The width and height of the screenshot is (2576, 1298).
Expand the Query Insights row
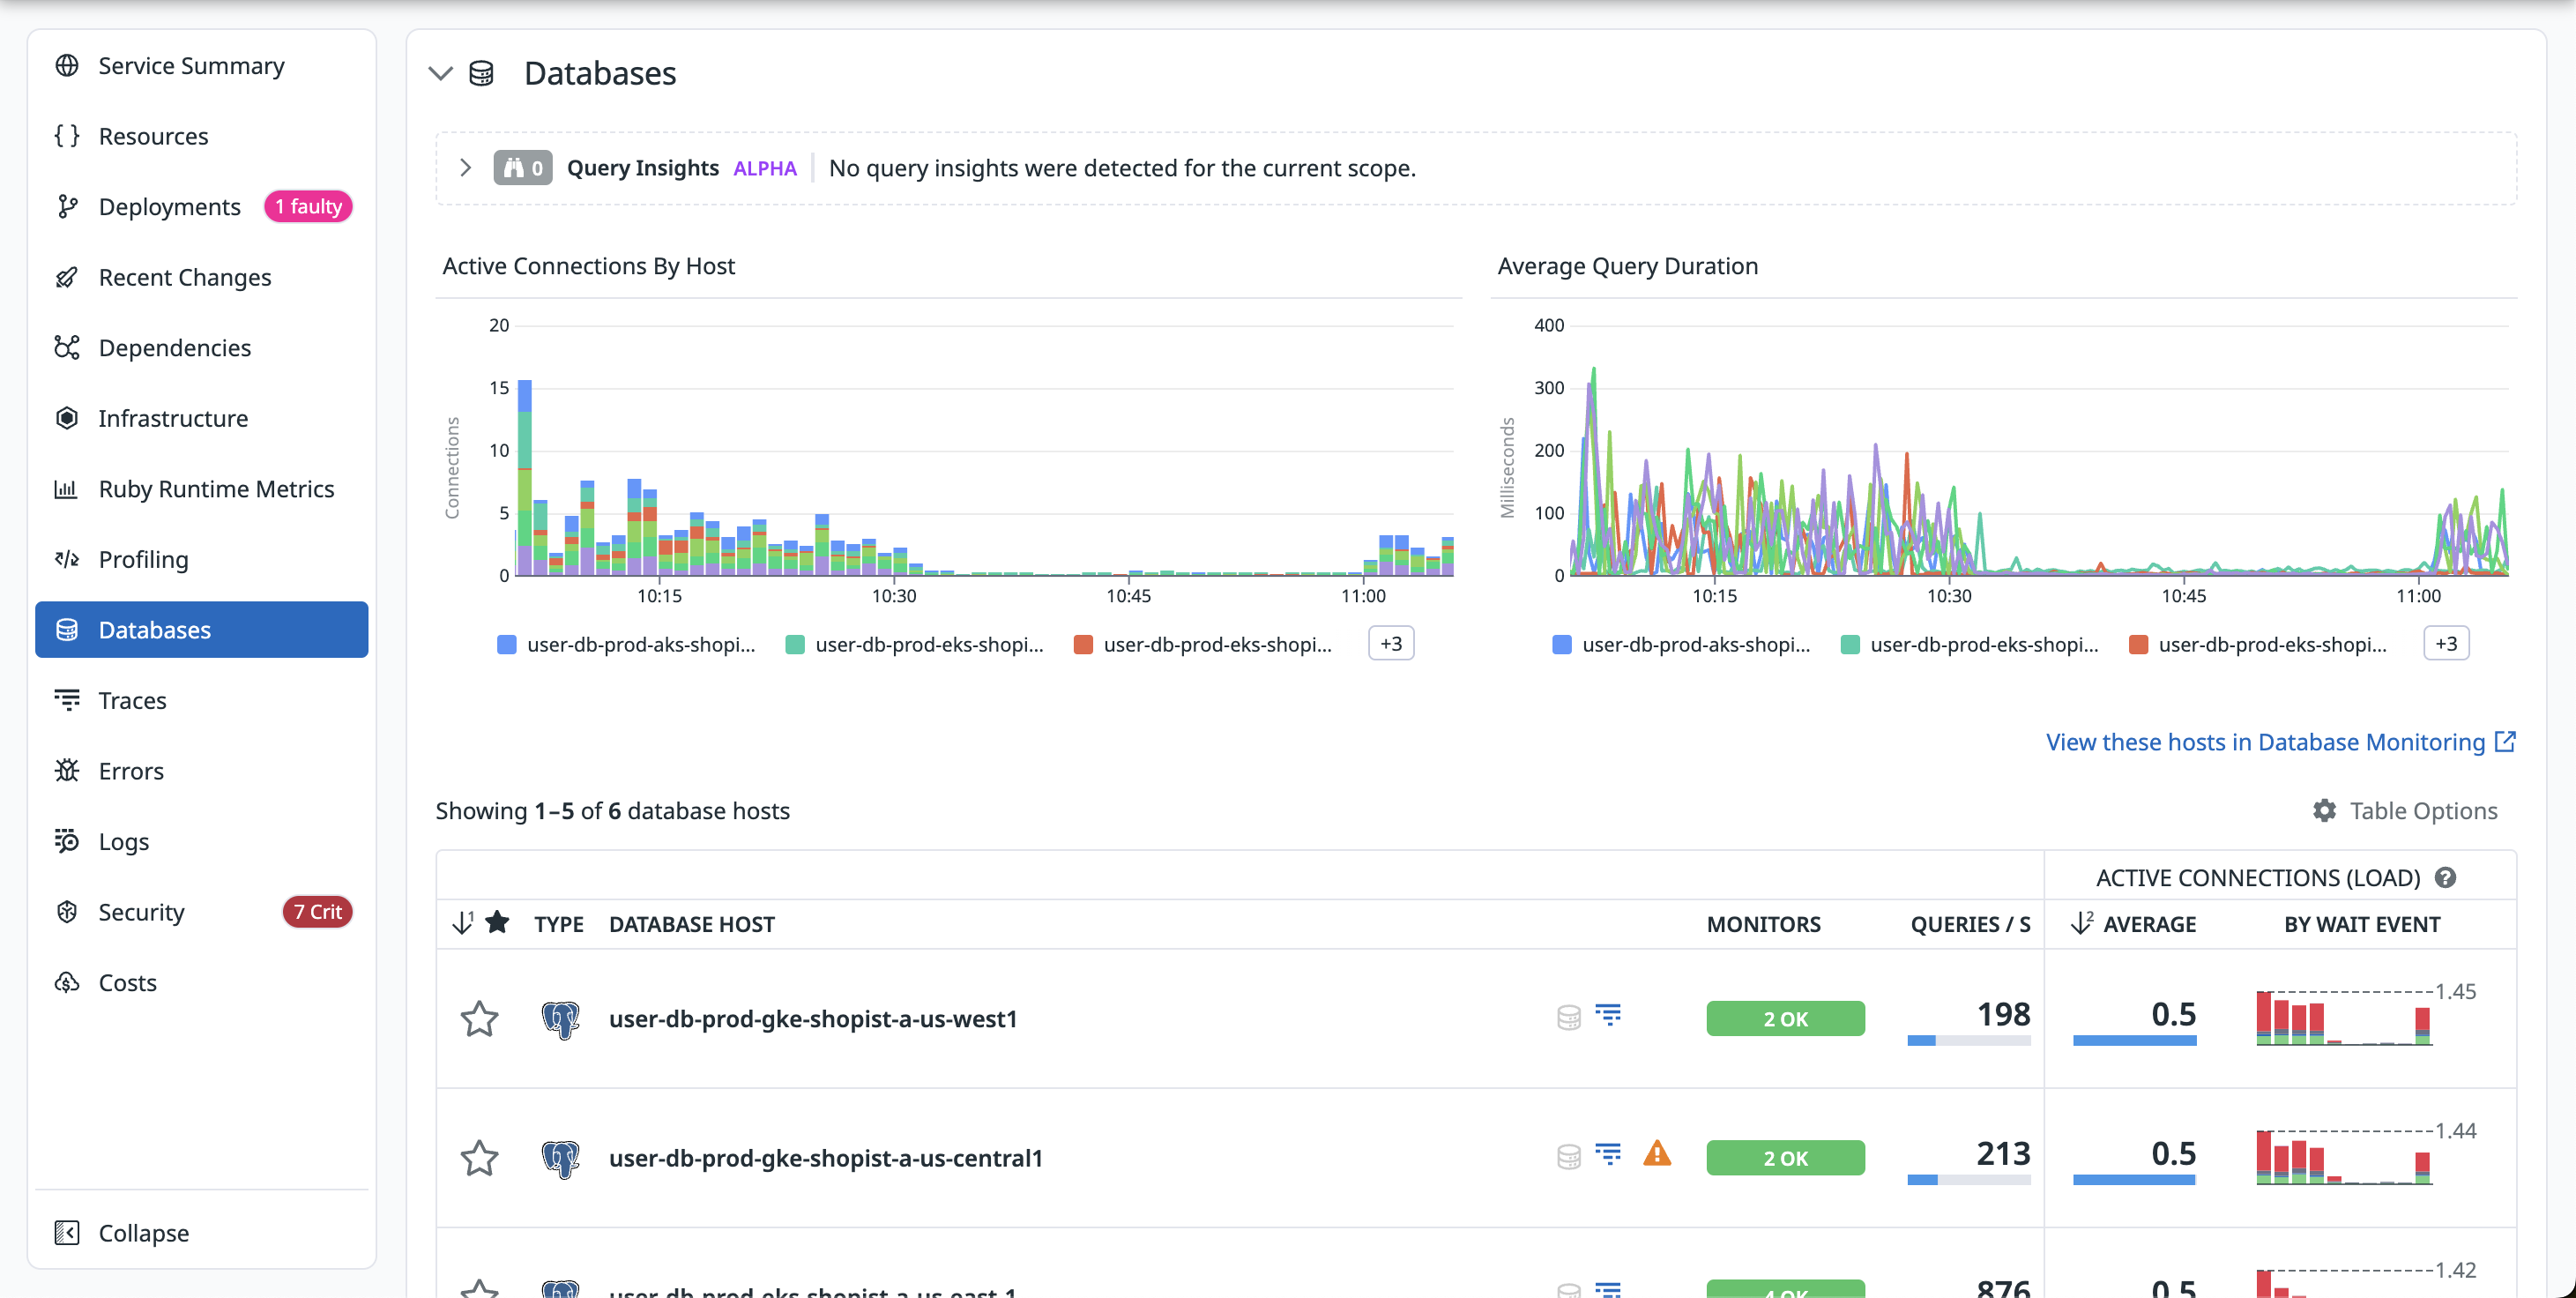click(465, 167)
